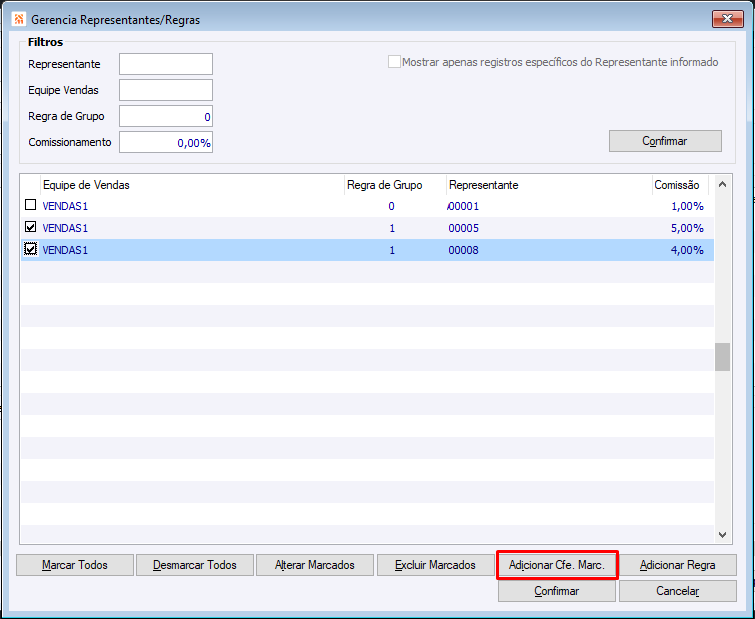This screenshot has height=619, width=755.
Task: Click the Regra de Grupo filter field
Action: point(166,116)
